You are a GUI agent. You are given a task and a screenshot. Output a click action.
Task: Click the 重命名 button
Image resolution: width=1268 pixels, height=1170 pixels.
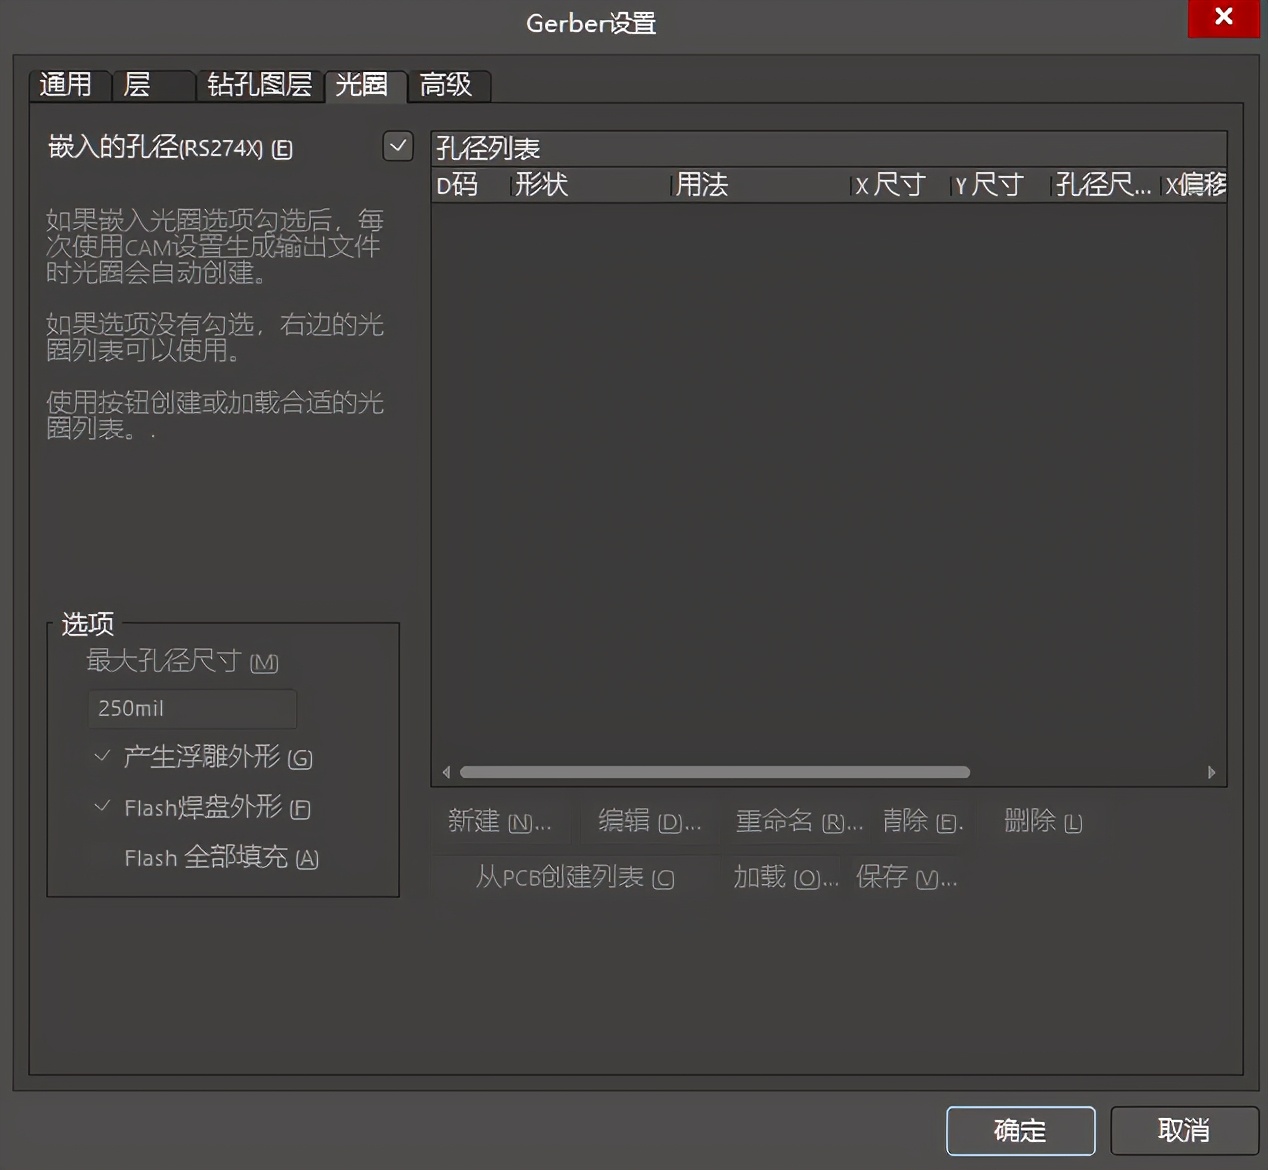click(x=796, y=821)
